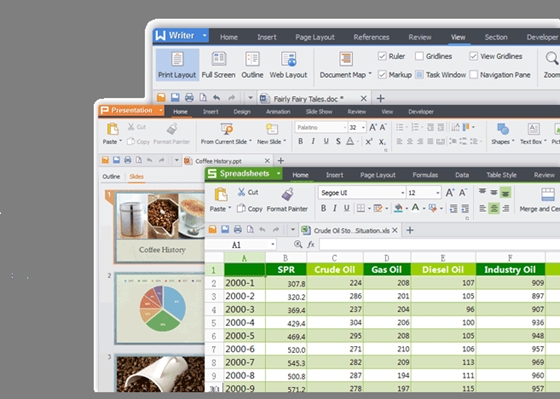This screenshot has width=560, height=399.
Task: Cut selection in Spreadsheets ribbon
Action: tap(248, 192)
